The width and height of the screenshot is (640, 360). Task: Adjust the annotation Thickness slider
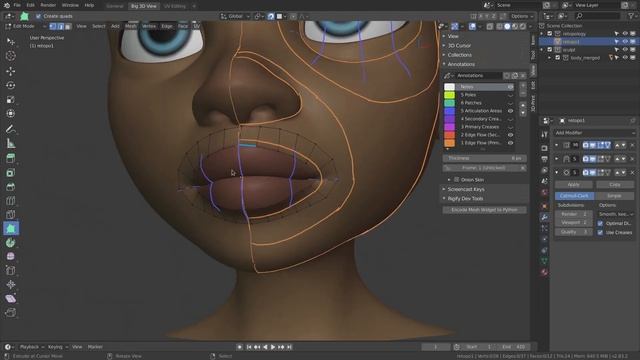tap(484, 158)
